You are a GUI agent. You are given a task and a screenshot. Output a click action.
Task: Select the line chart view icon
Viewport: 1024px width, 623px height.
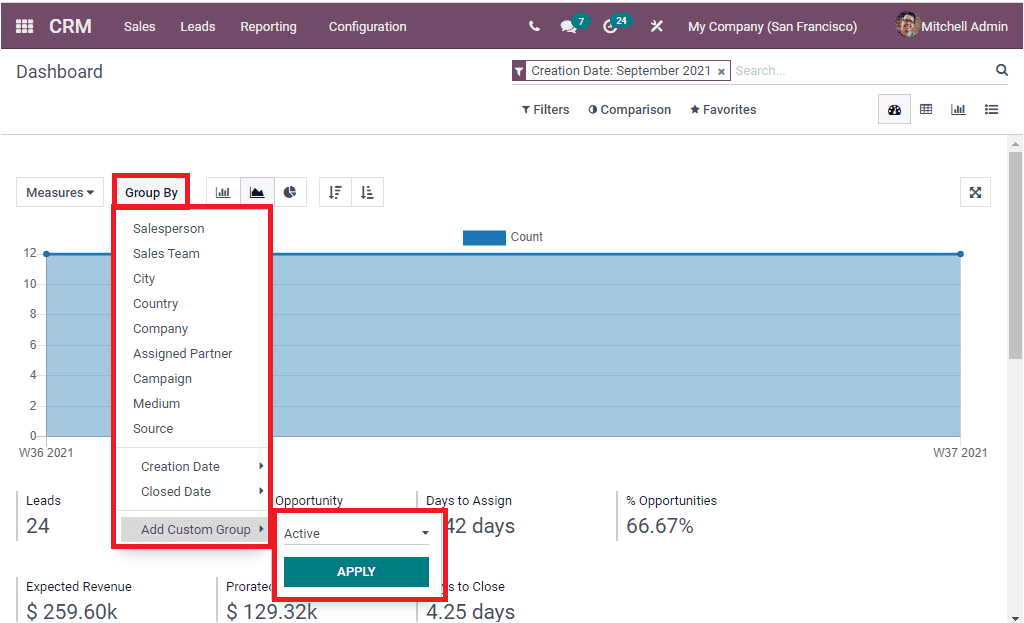[255, 191]
